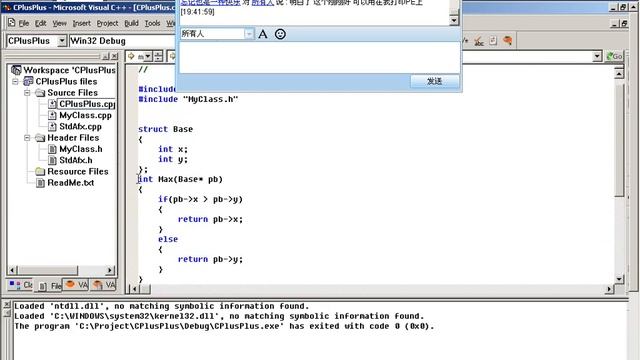The height and width of the screenshot is (360, 640).
Task: Switch to the ClassView tab
Action: point(20,285)
